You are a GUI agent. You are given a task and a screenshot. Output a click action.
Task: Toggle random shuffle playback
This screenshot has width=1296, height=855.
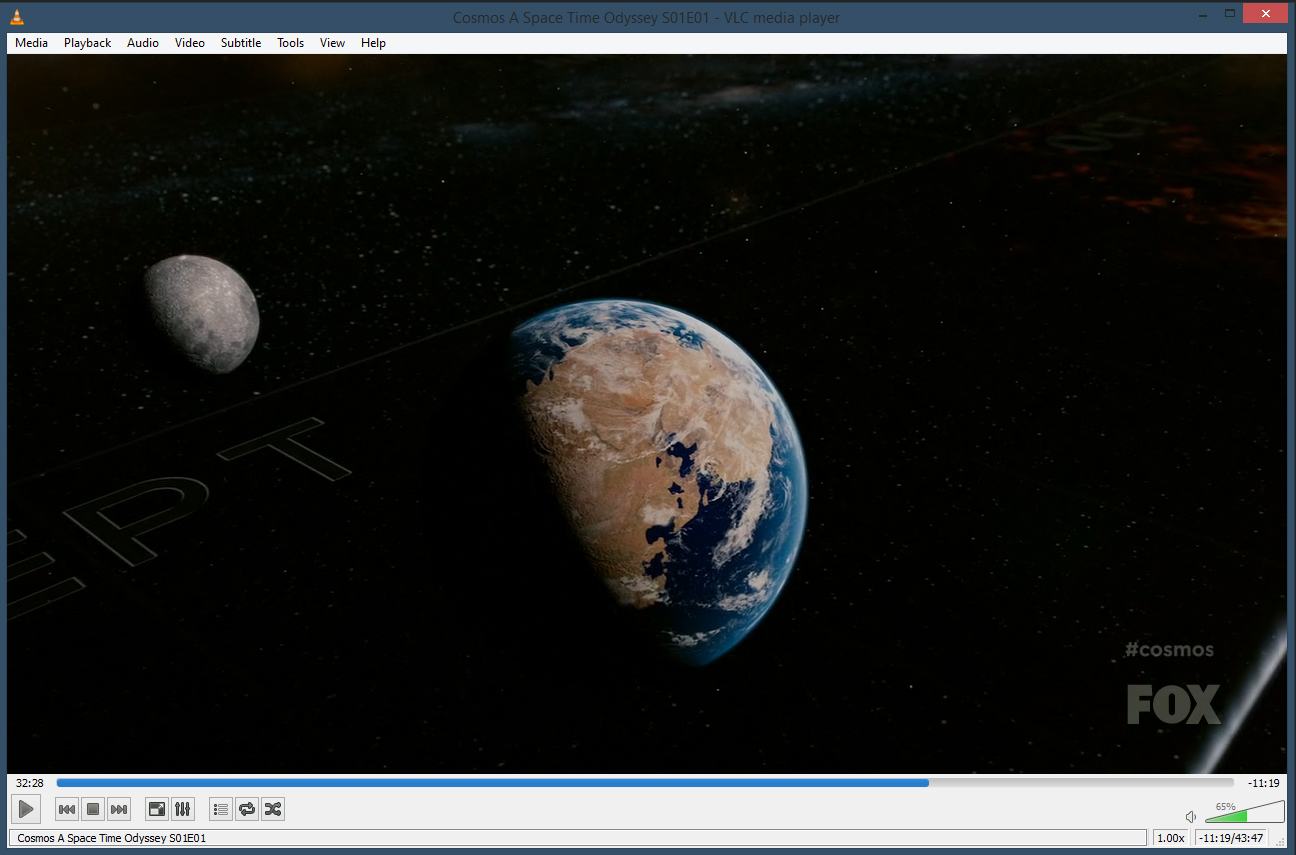pyautogui.click(x=273, y=809)
